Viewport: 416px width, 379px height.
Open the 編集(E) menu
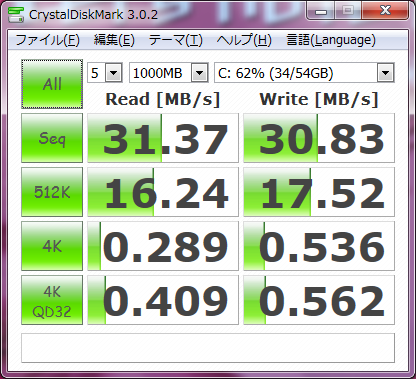coord(114,40)
